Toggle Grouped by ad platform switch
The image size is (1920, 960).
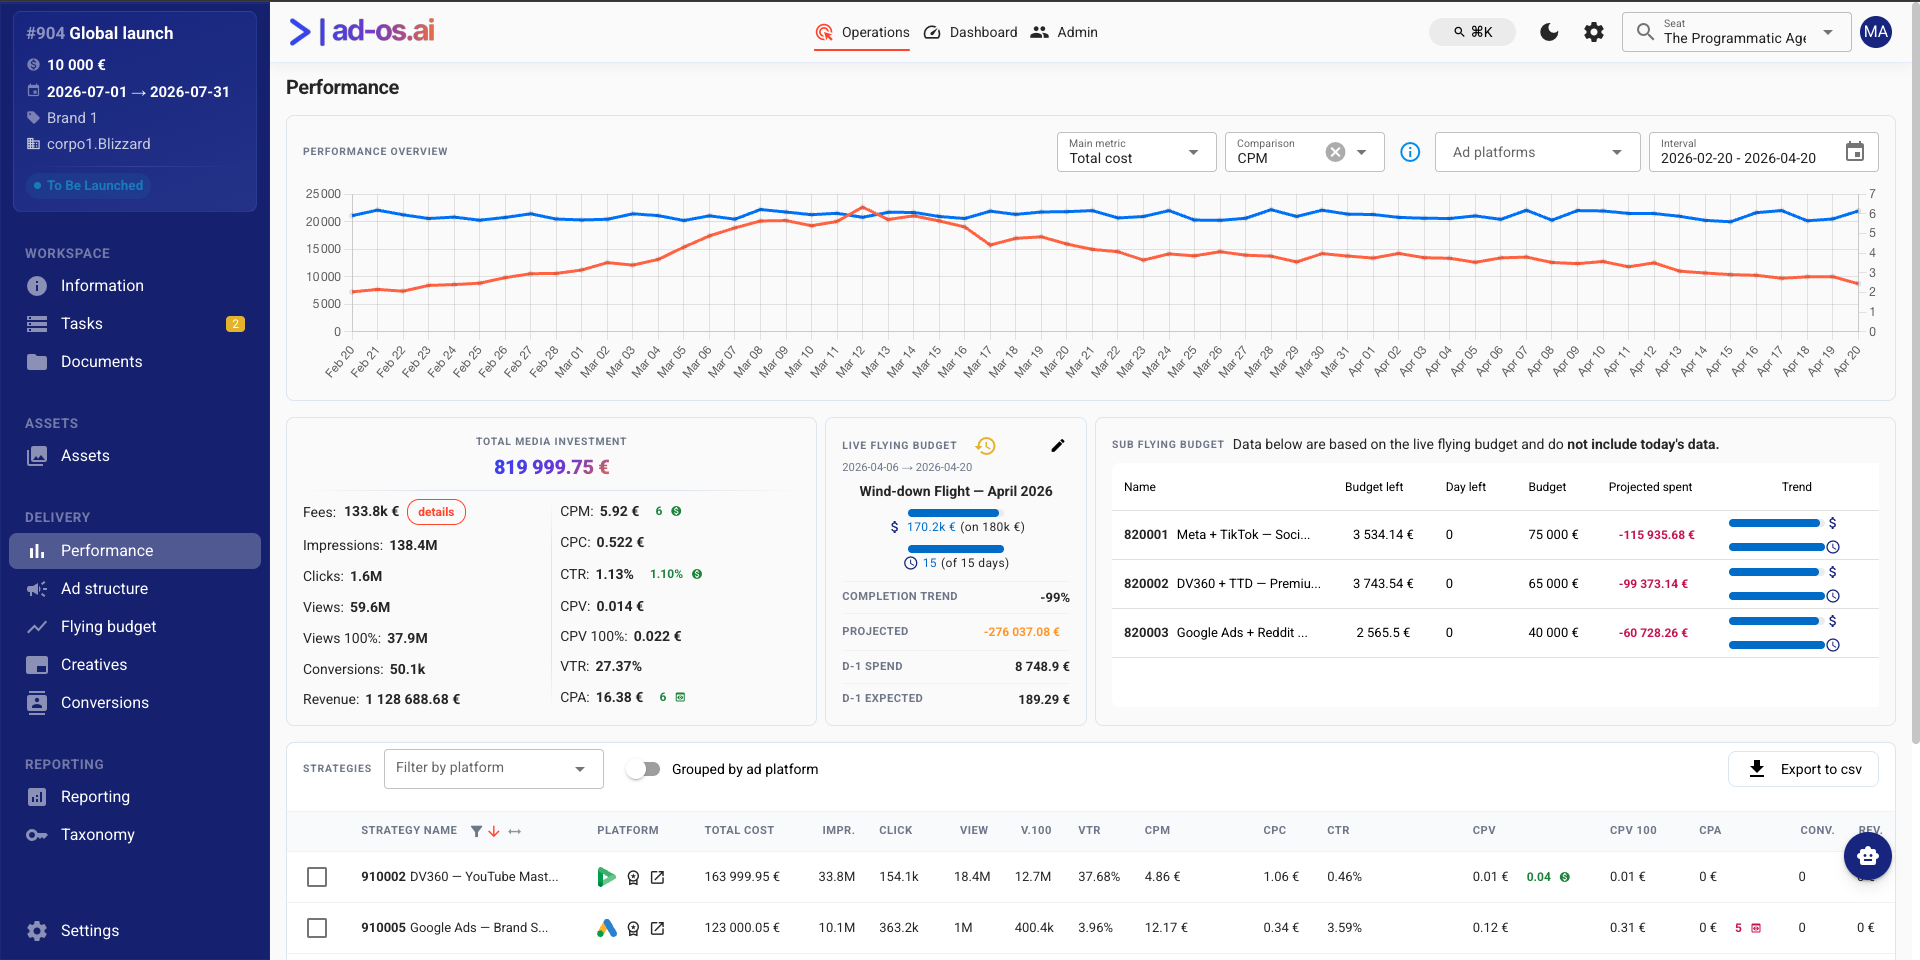tap(644, 769)
